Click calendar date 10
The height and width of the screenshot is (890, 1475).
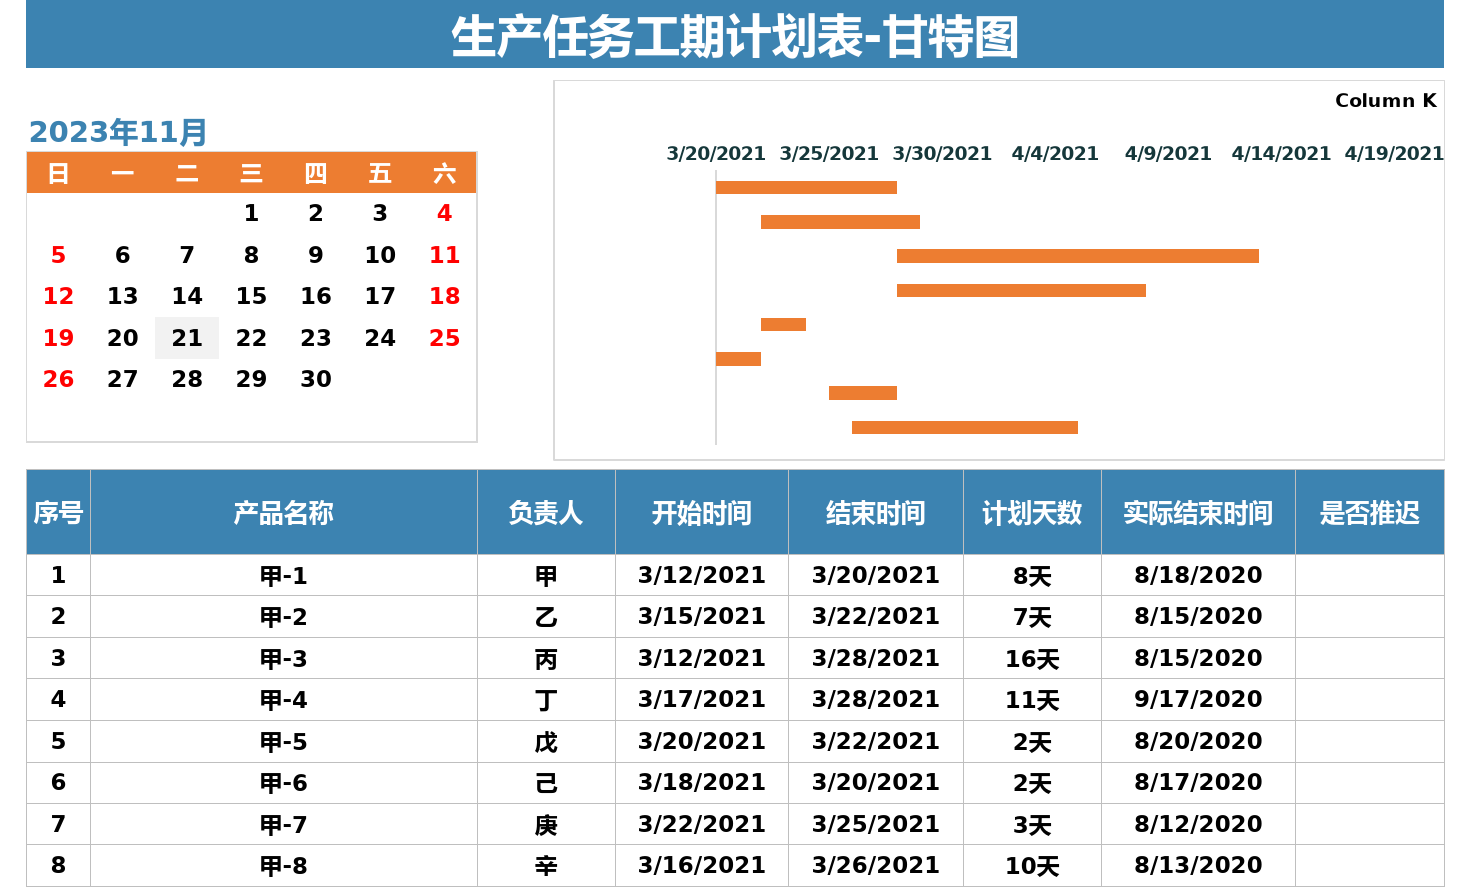(x=380, y=255)
